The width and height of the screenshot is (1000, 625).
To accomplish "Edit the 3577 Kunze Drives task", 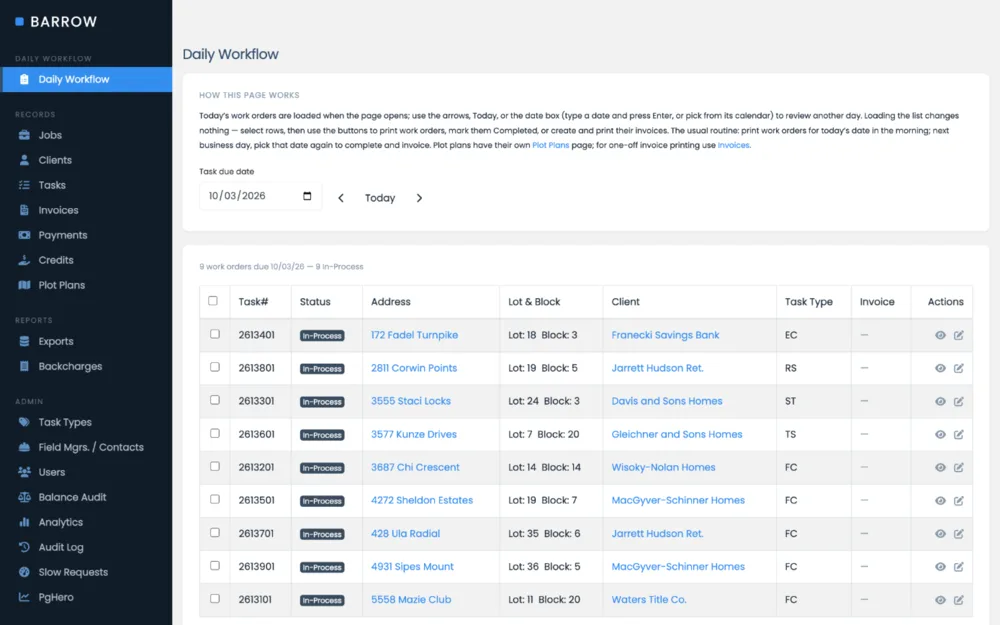I will point(959,434).
